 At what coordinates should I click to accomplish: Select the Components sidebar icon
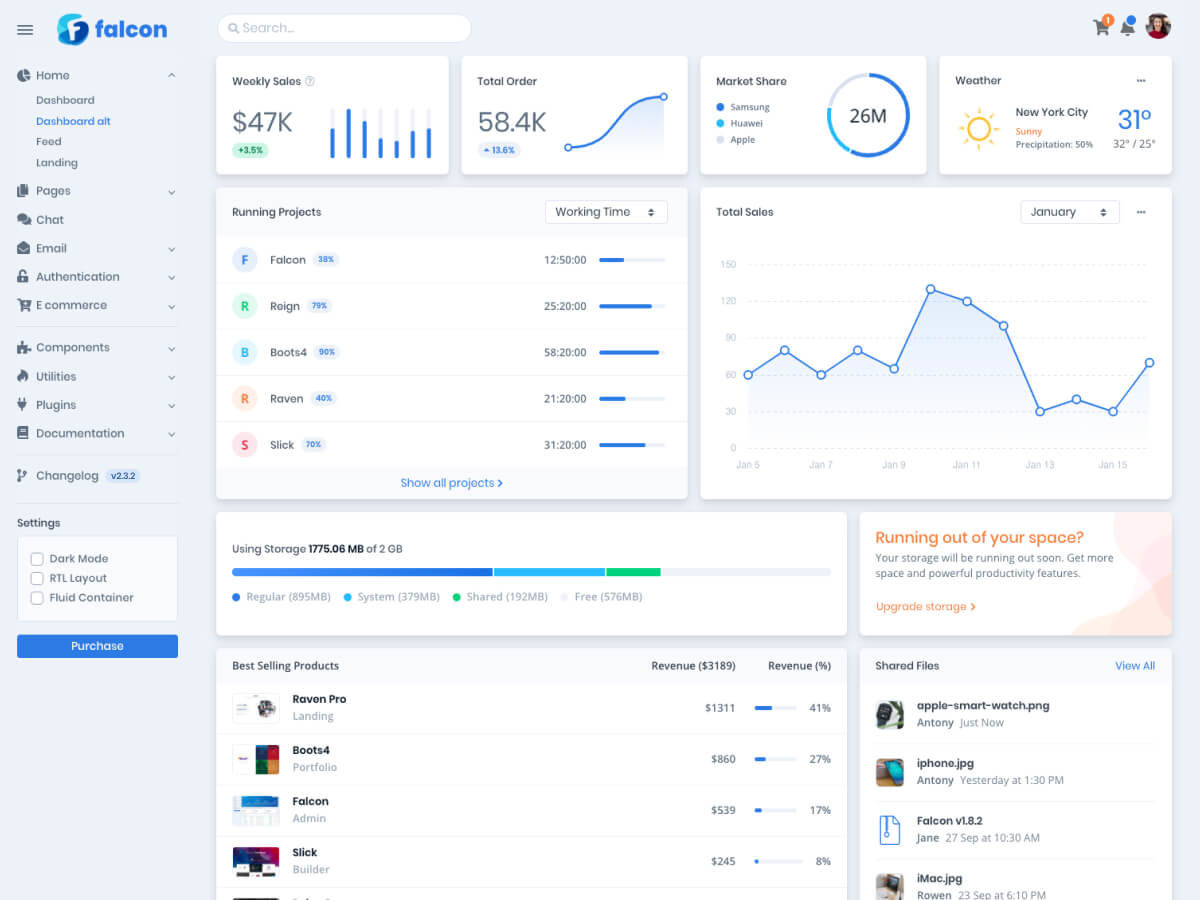coord(23,347)
